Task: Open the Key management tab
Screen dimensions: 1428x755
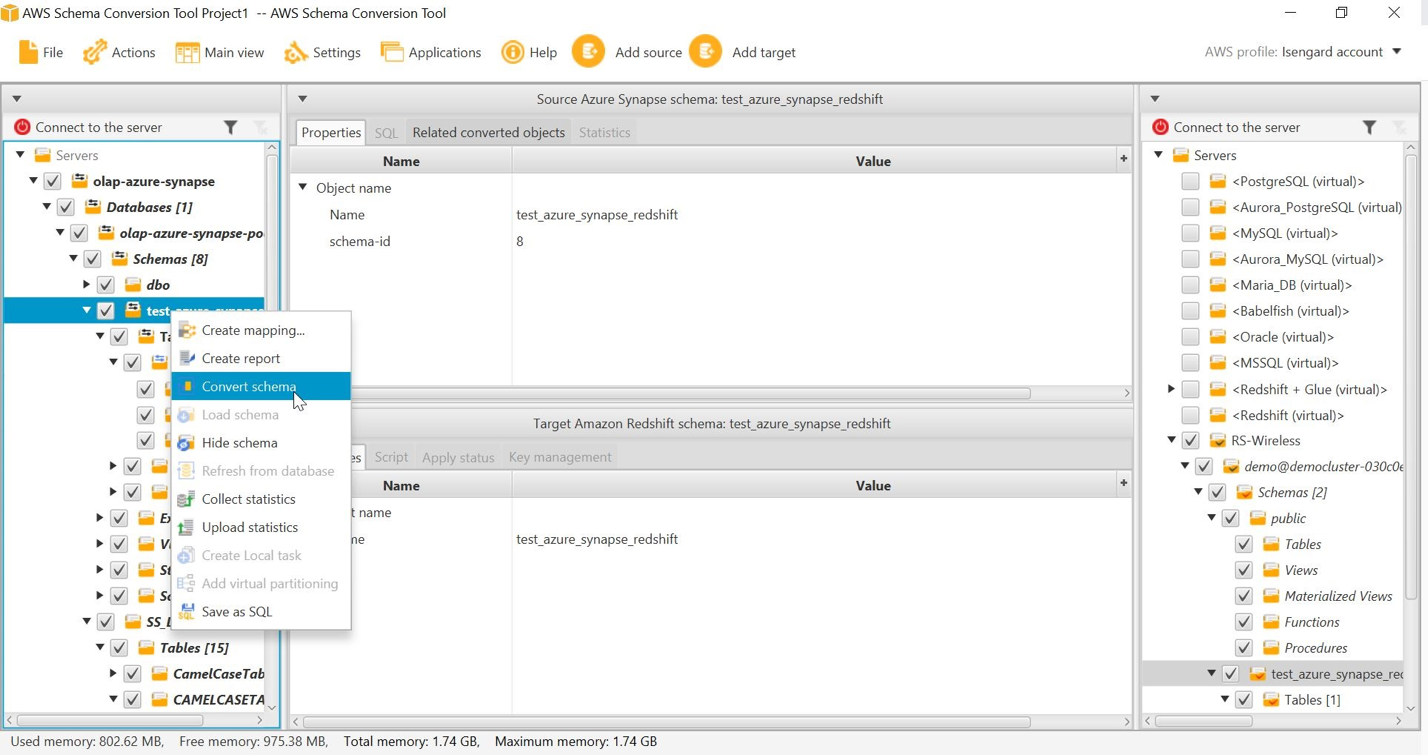Action: coord(560,457)
